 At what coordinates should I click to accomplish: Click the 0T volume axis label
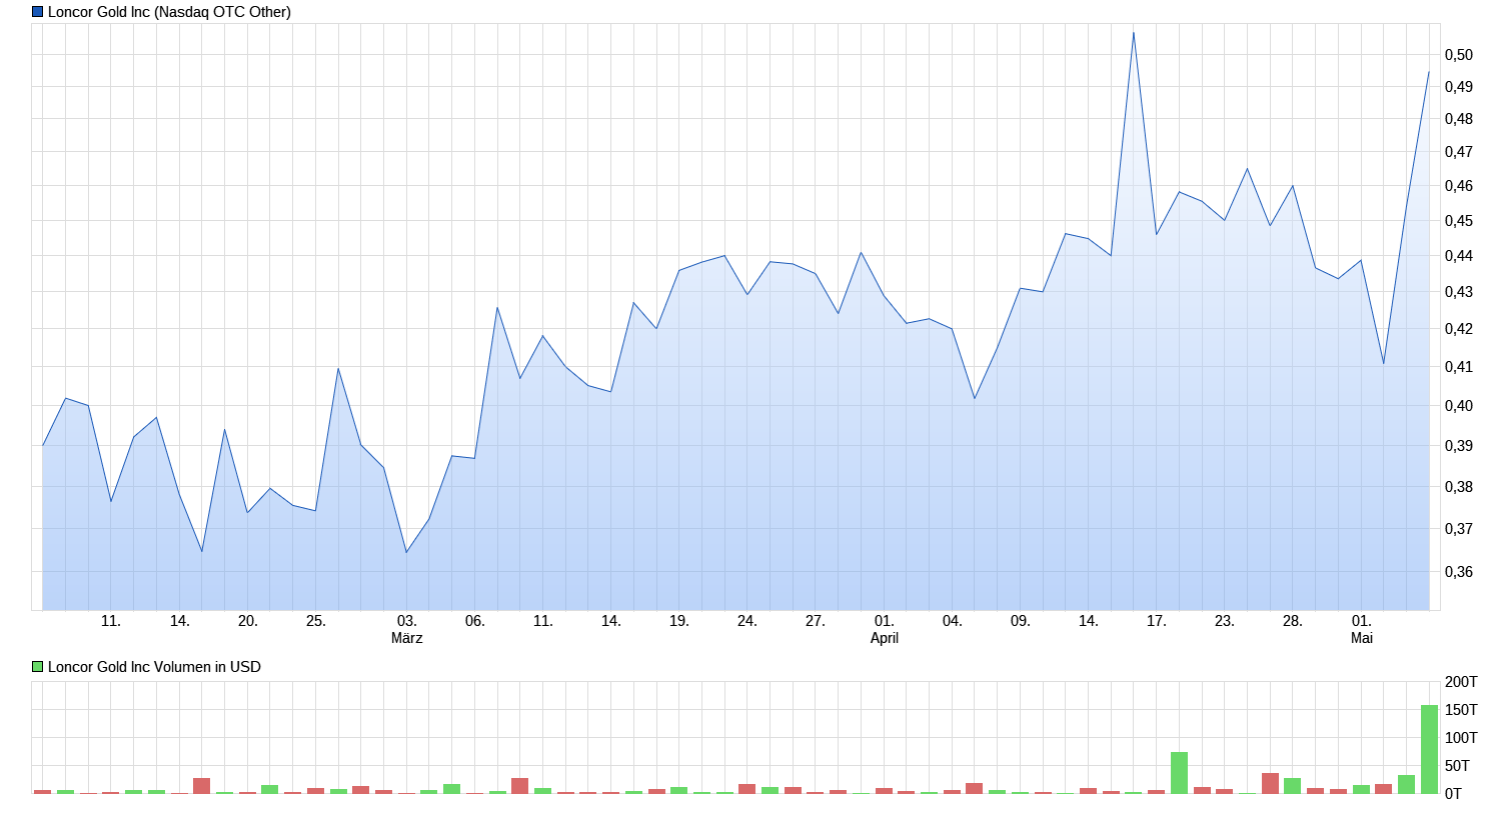(x=1453, y=794)
